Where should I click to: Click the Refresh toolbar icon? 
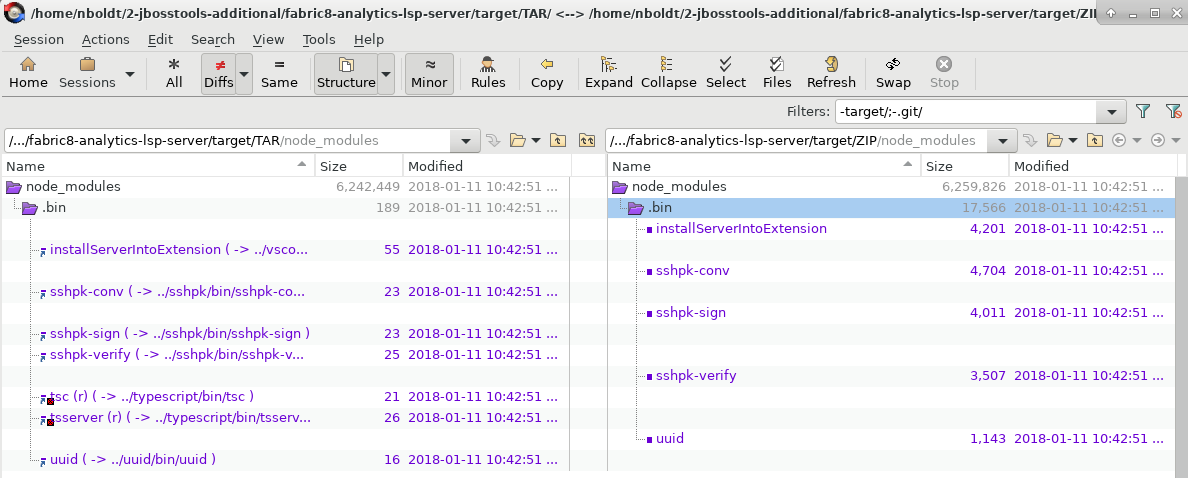[x=831, y=73]
